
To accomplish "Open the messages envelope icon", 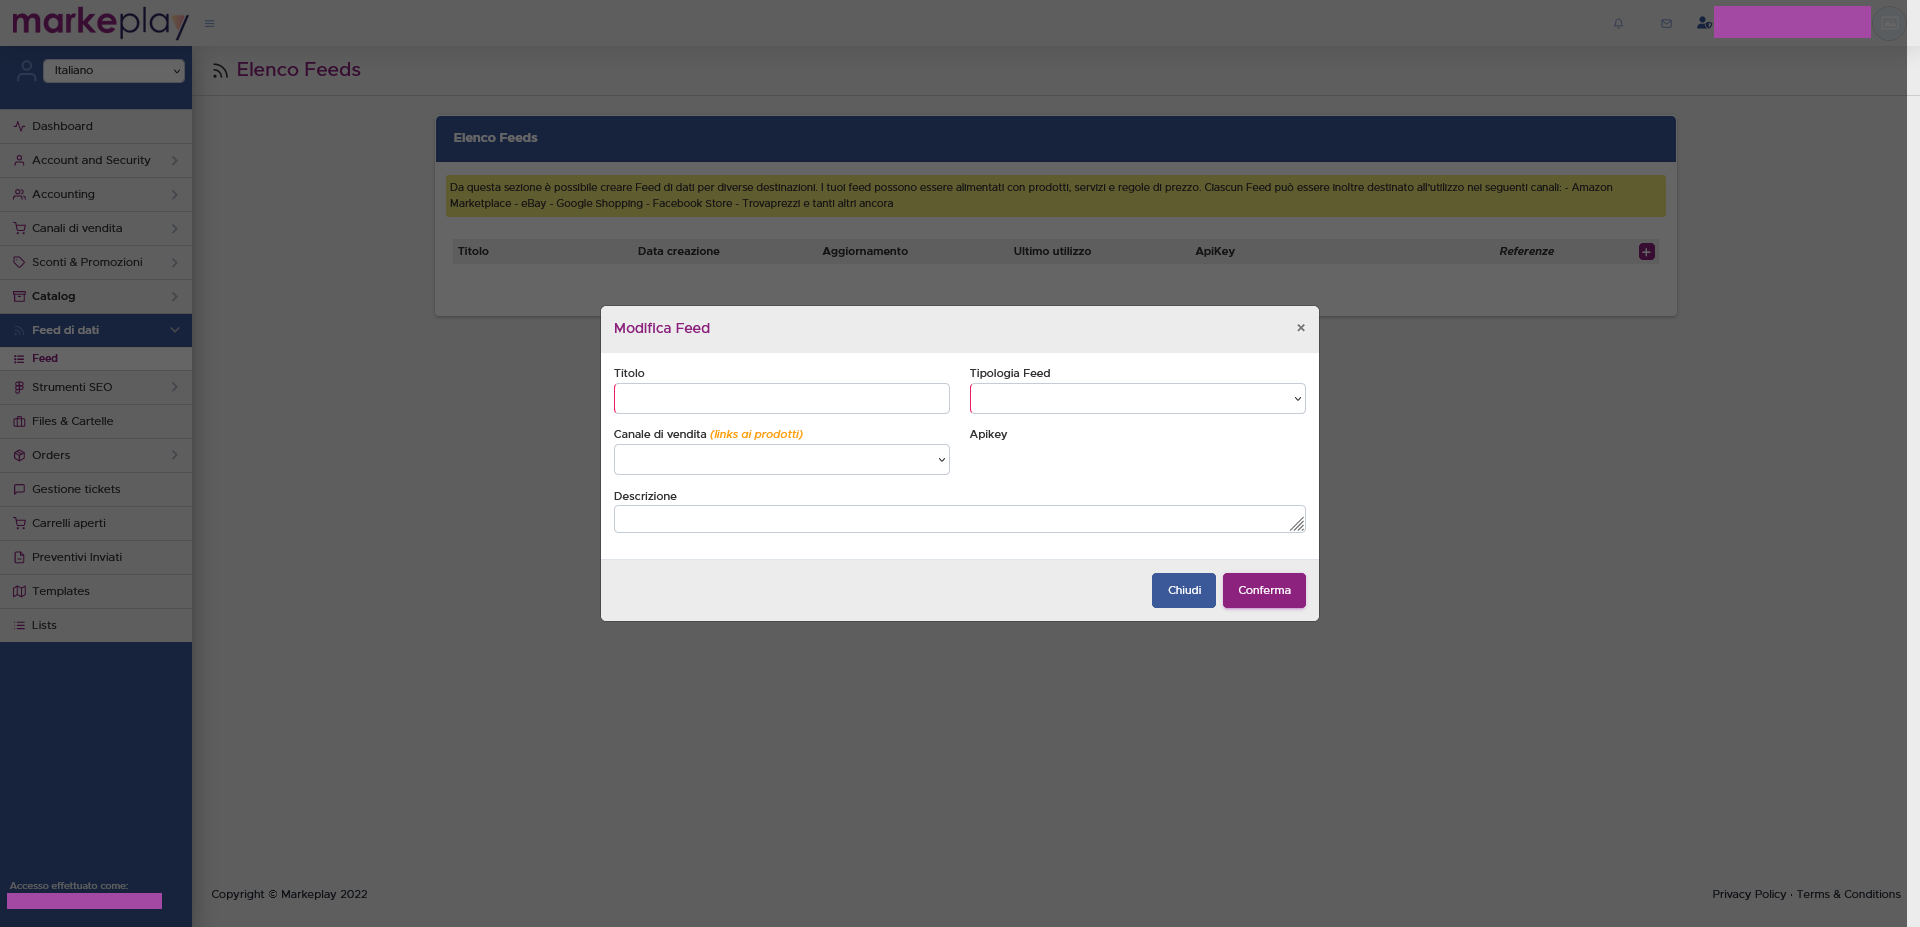I will (1665, 23).
